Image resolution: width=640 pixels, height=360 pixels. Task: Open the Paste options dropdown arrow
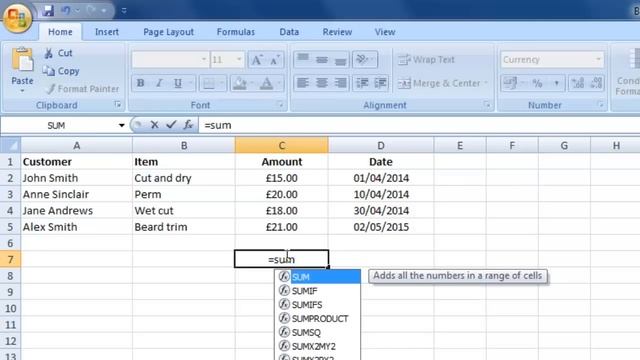pos(22,91)
